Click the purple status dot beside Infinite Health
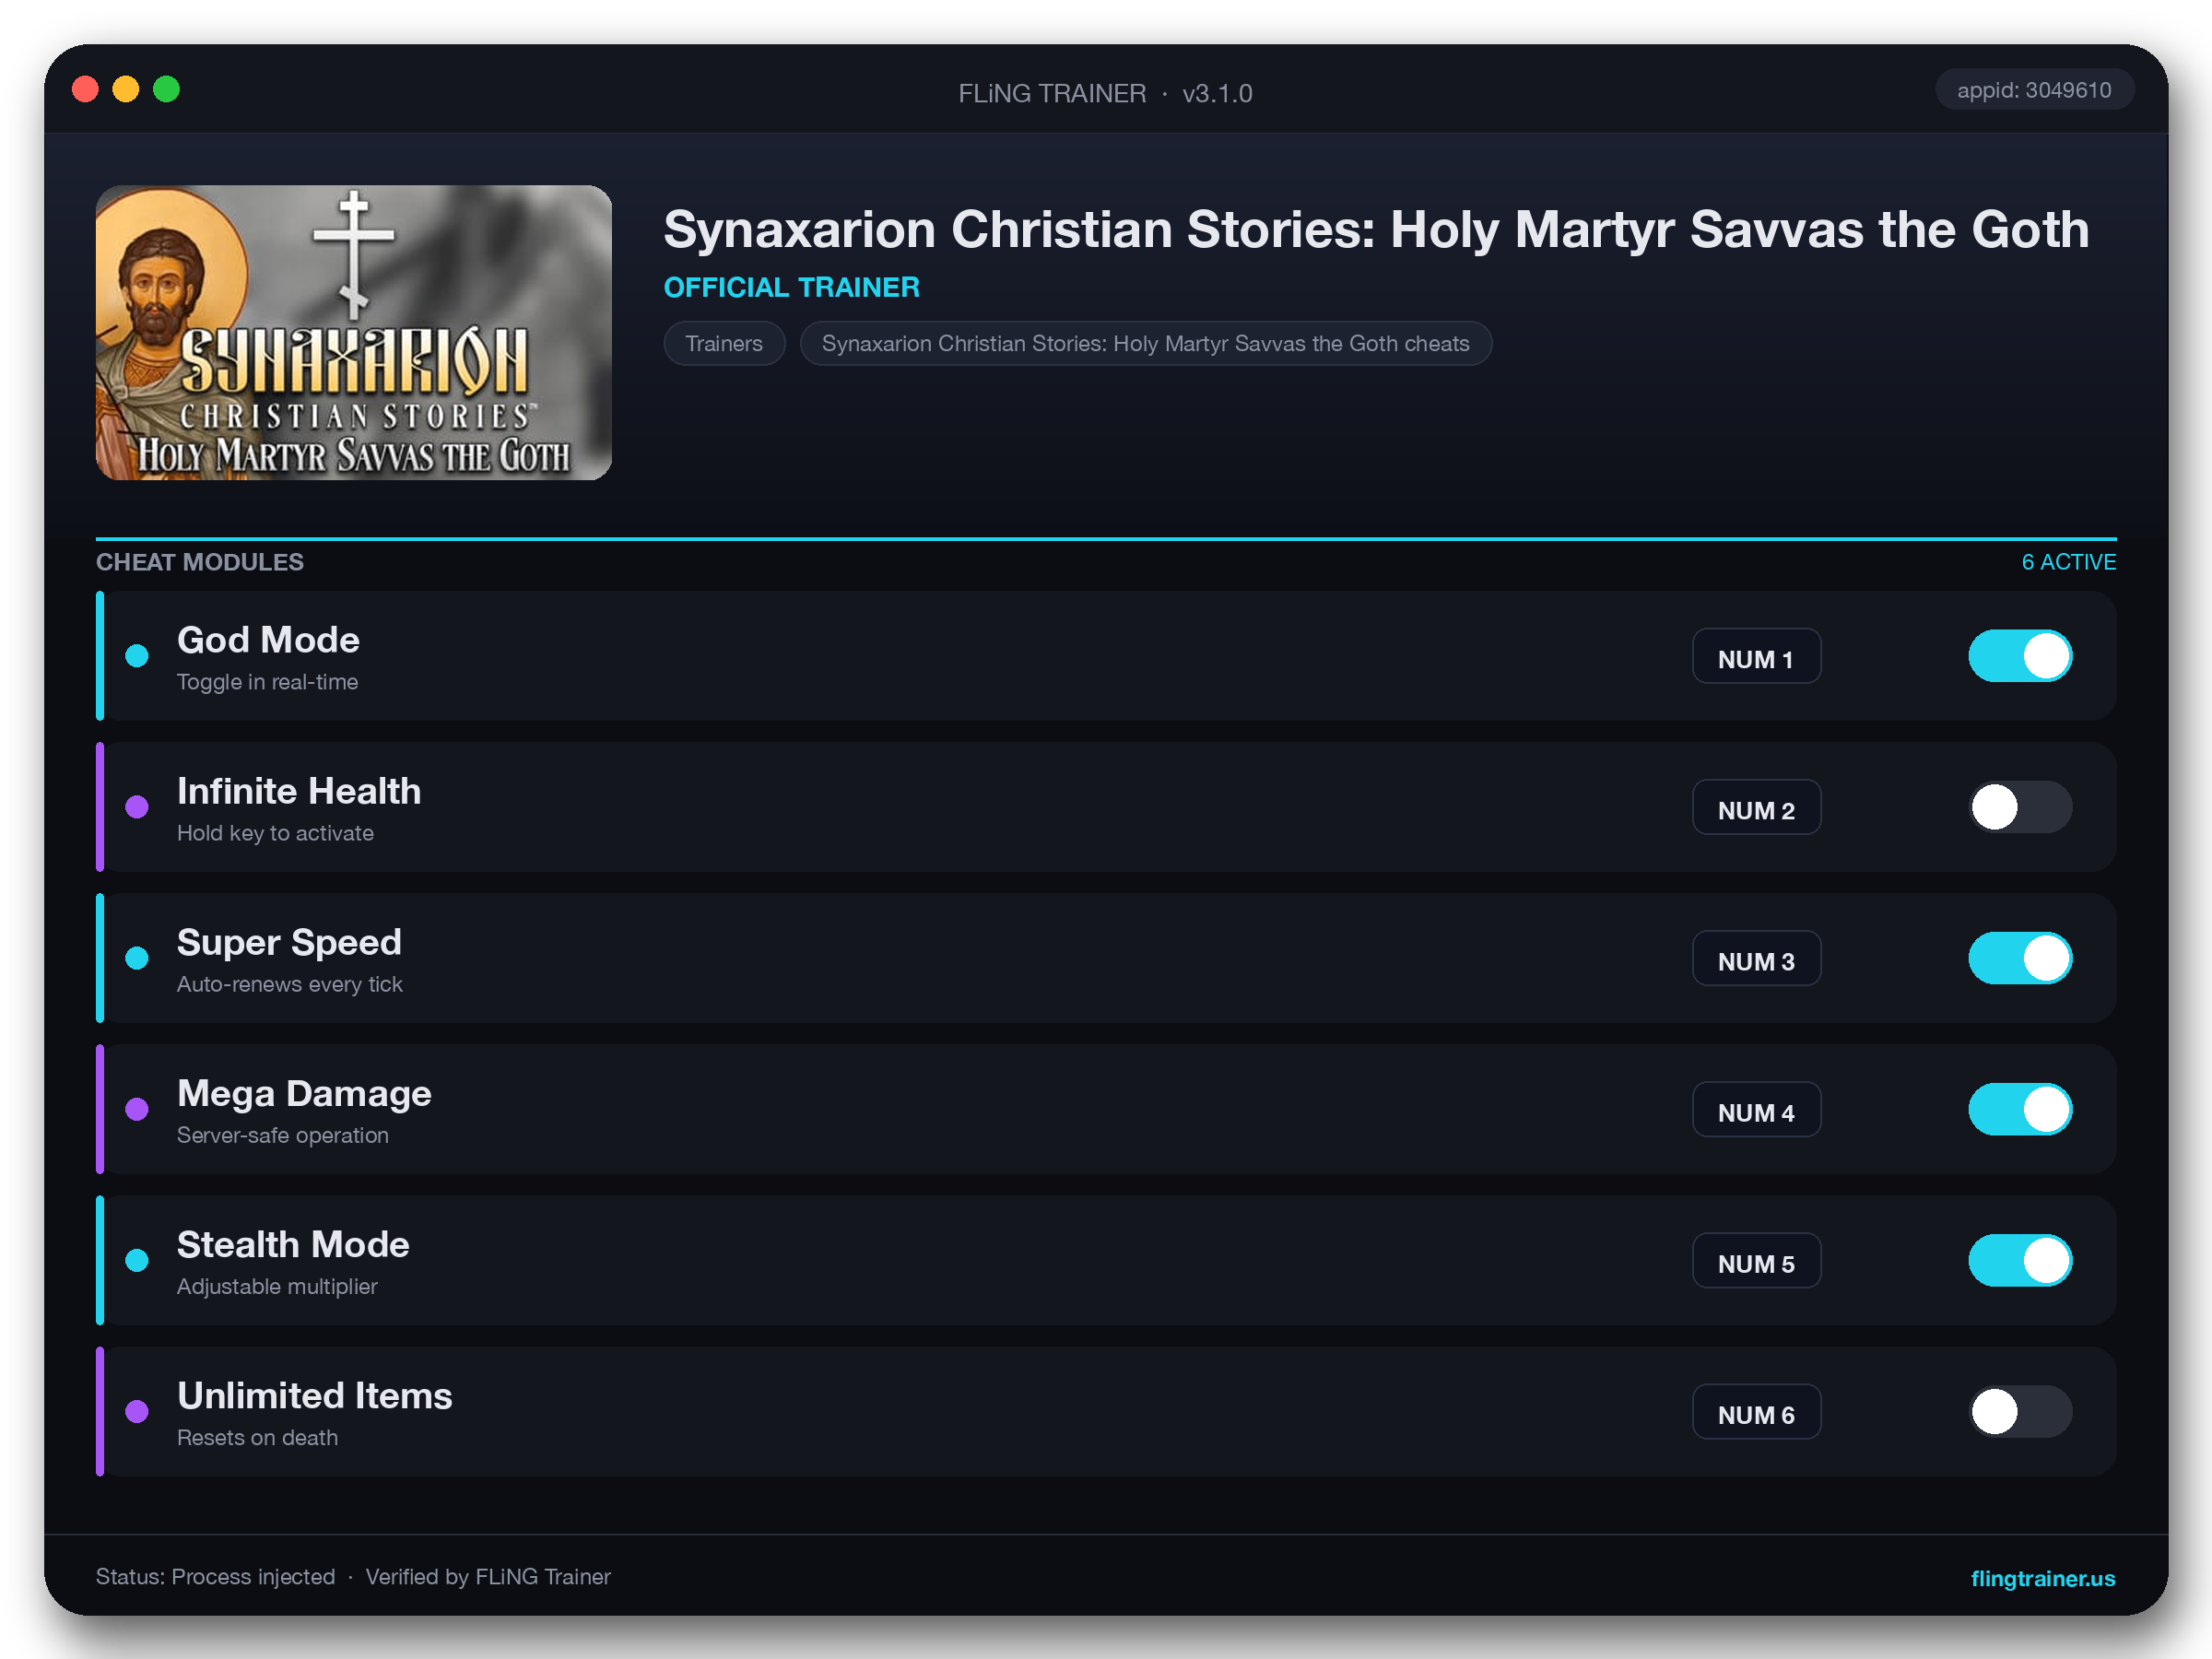The image size is (2212, 1659). point(137,807)
